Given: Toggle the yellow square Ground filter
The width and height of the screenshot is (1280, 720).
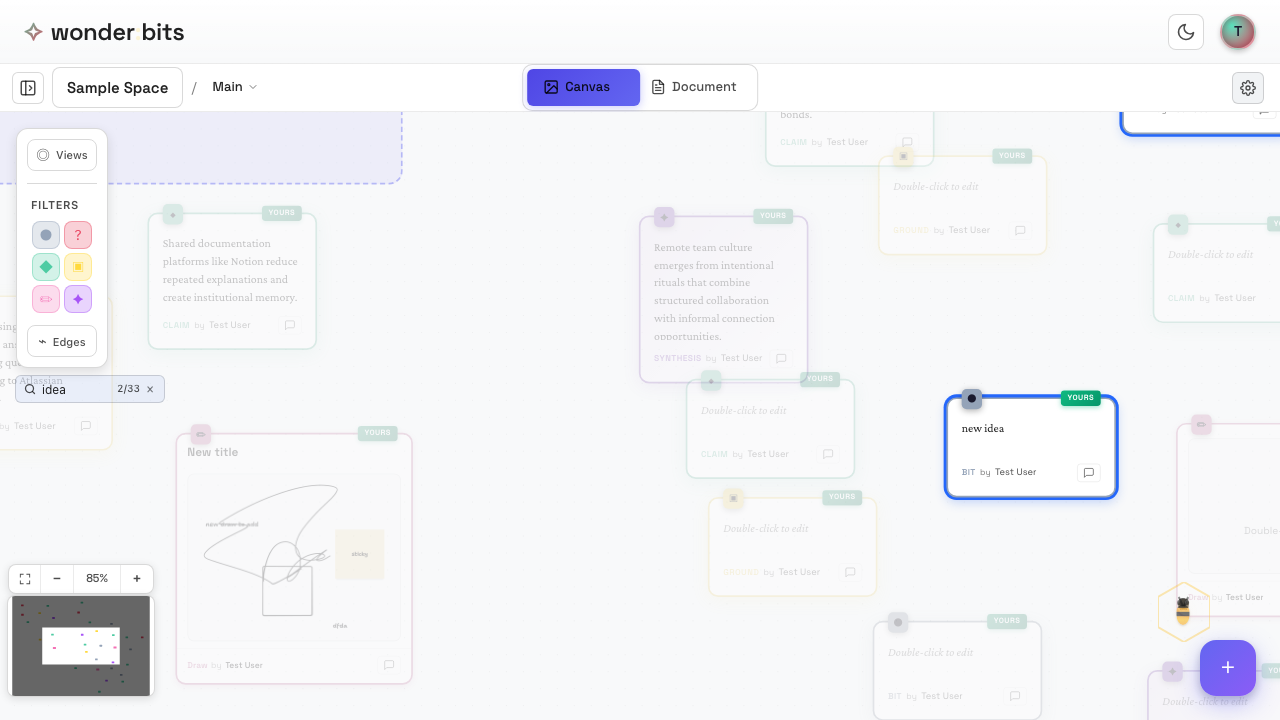Looking at the screenshot, I should (x=78, y=267).
